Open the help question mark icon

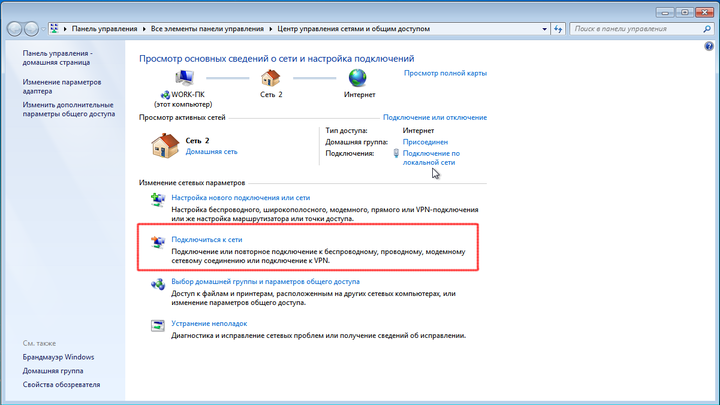tap(709, 46)
